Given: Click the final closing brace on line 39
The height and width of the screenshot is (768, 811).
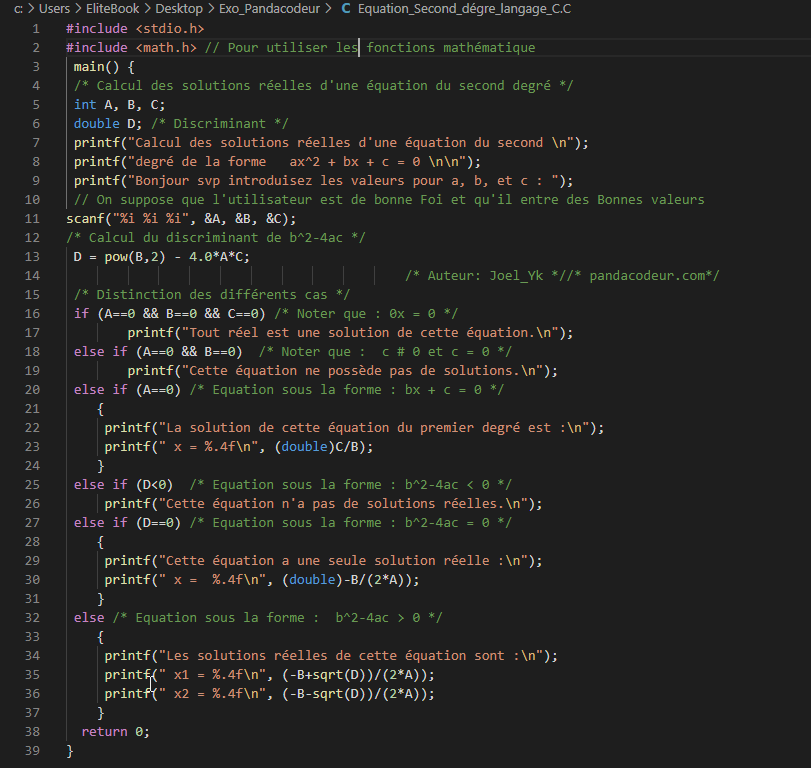Looking at the screenshot, I should (70, 750).
